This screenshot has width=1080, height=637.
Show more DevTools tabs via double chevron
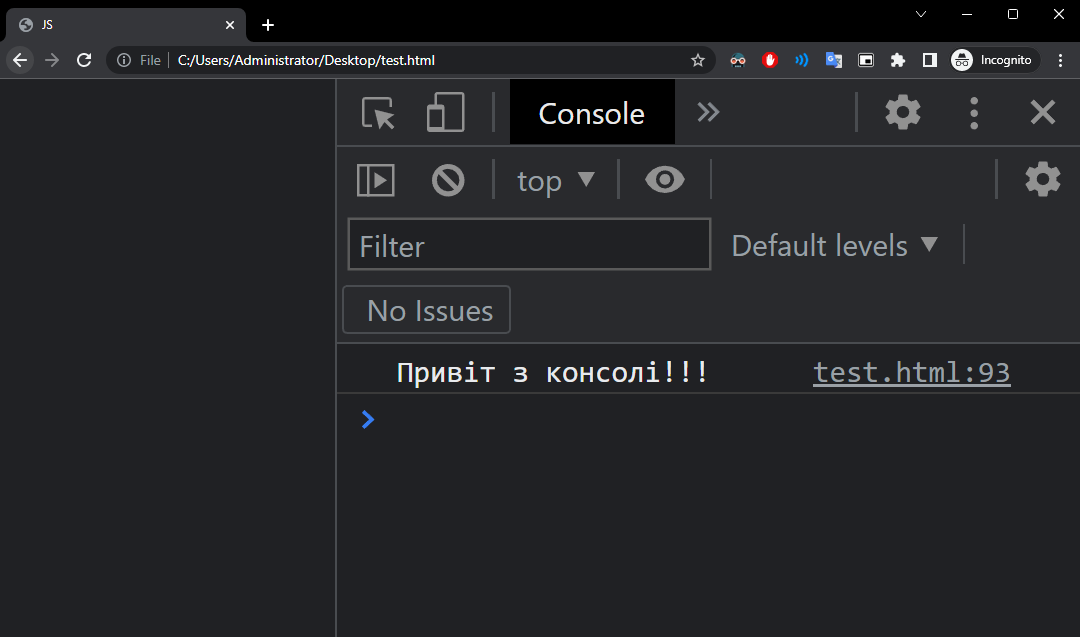pos(708,112)
